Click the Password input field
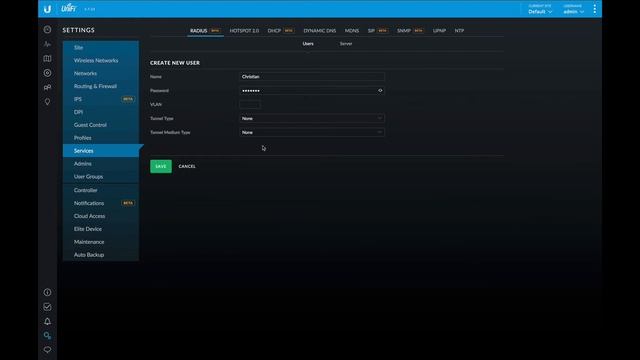 [x=311, y=91]
